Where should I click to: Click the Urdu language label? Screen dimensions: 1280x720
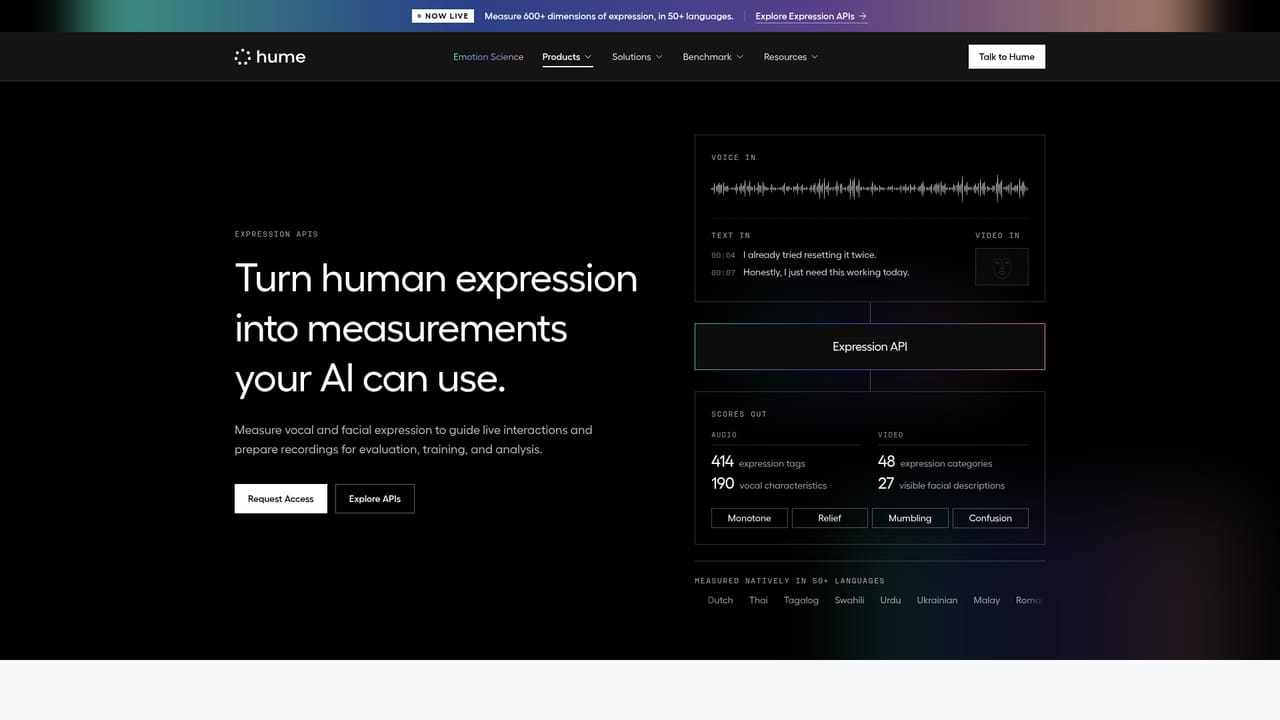(x=890, y=600)
